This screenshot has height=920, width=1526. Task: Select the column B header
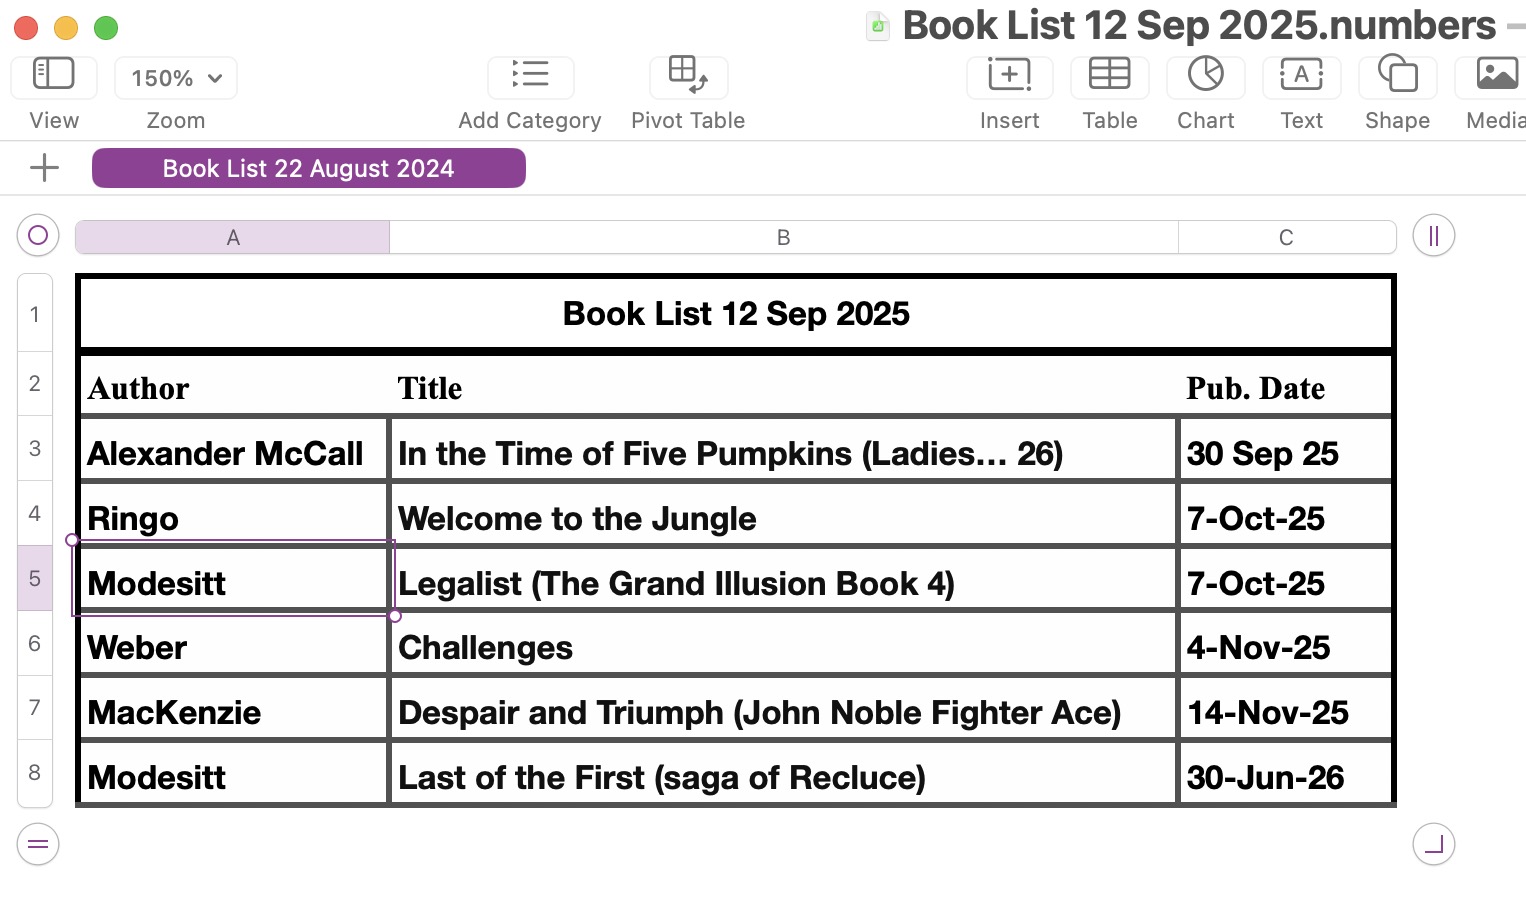click(x=783, y=237)
